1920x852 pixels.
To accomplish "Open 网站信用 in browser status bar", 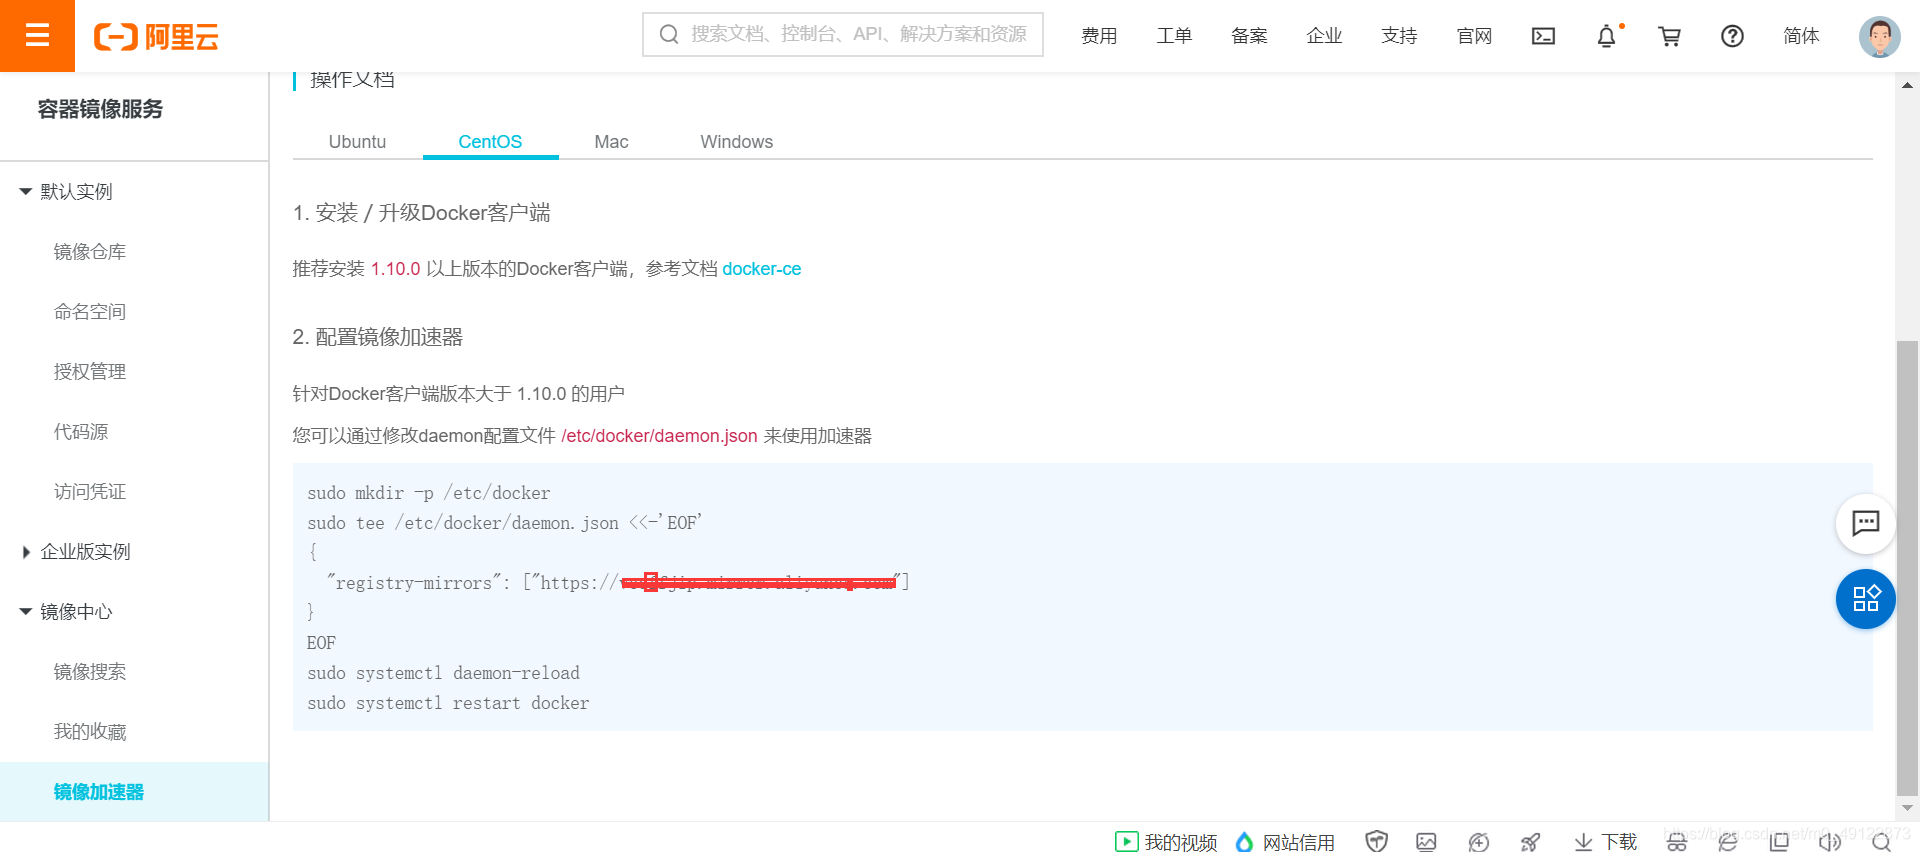I will coord(1285,842).
